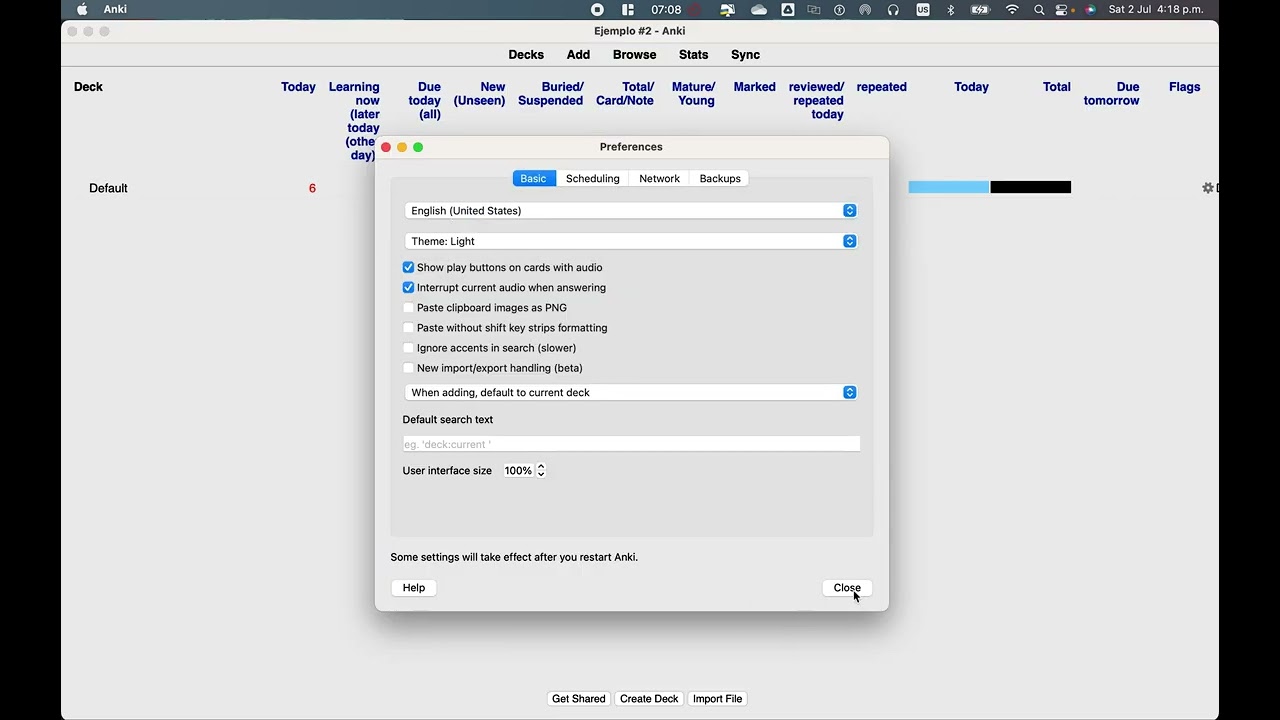The image size is (1280, 720).
Task: Click the Siri icon in menu bar
Action: tap(1090, 10)
